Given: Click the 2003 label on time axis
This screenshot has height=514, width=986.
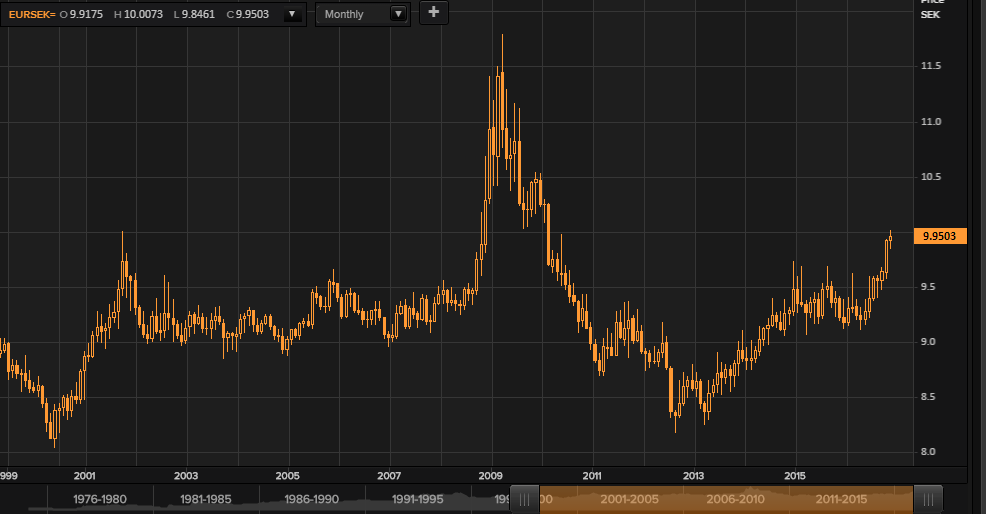Looking at the screenshot, I should [186, 476].
